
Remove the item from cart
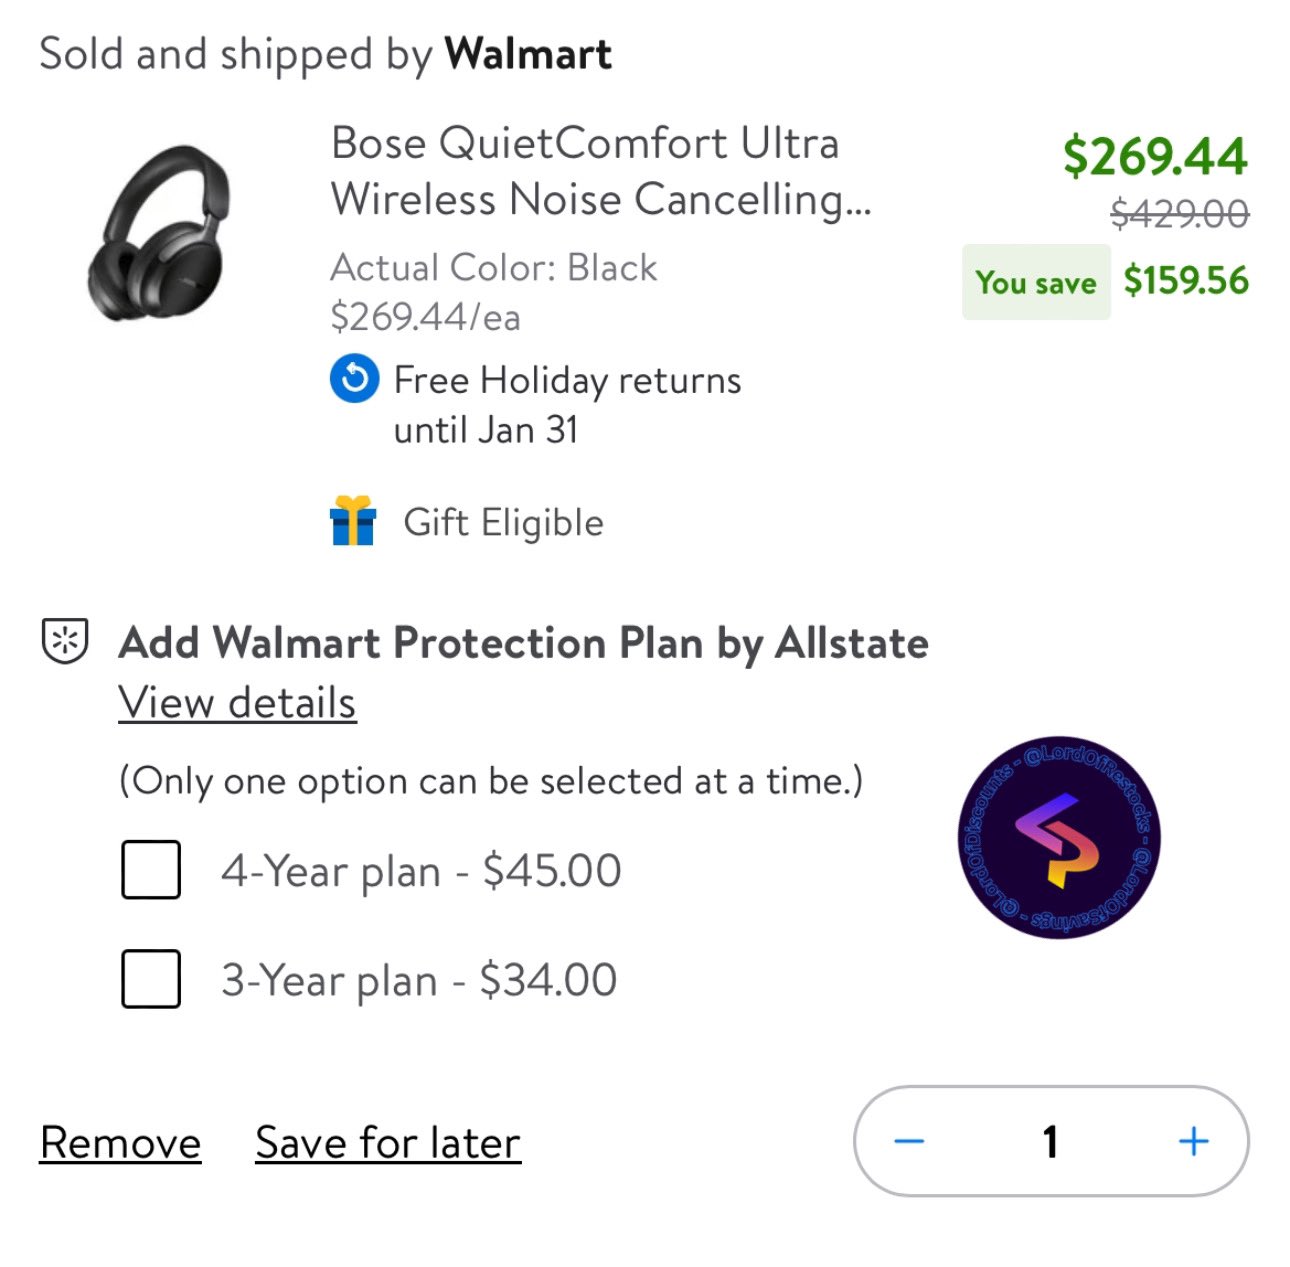[121, 1143]
